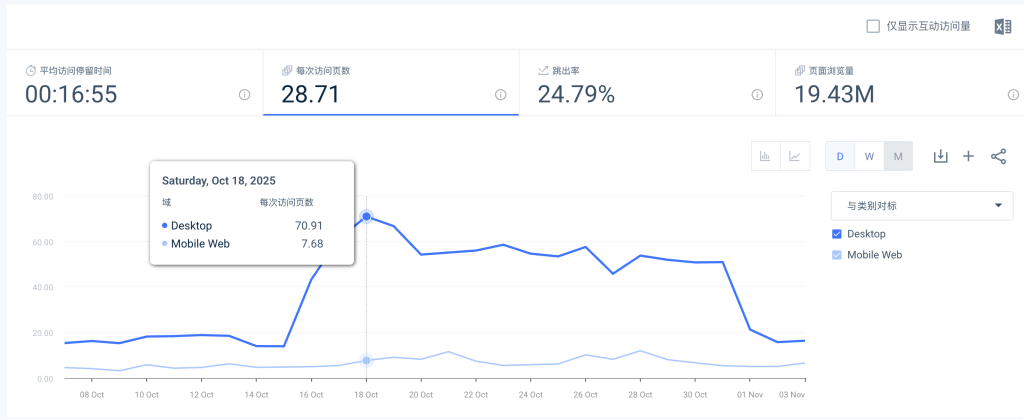Screen dimensions: 1024x420
Task: Switch granularity to weekly (W)
Action: tap(869, 156)
